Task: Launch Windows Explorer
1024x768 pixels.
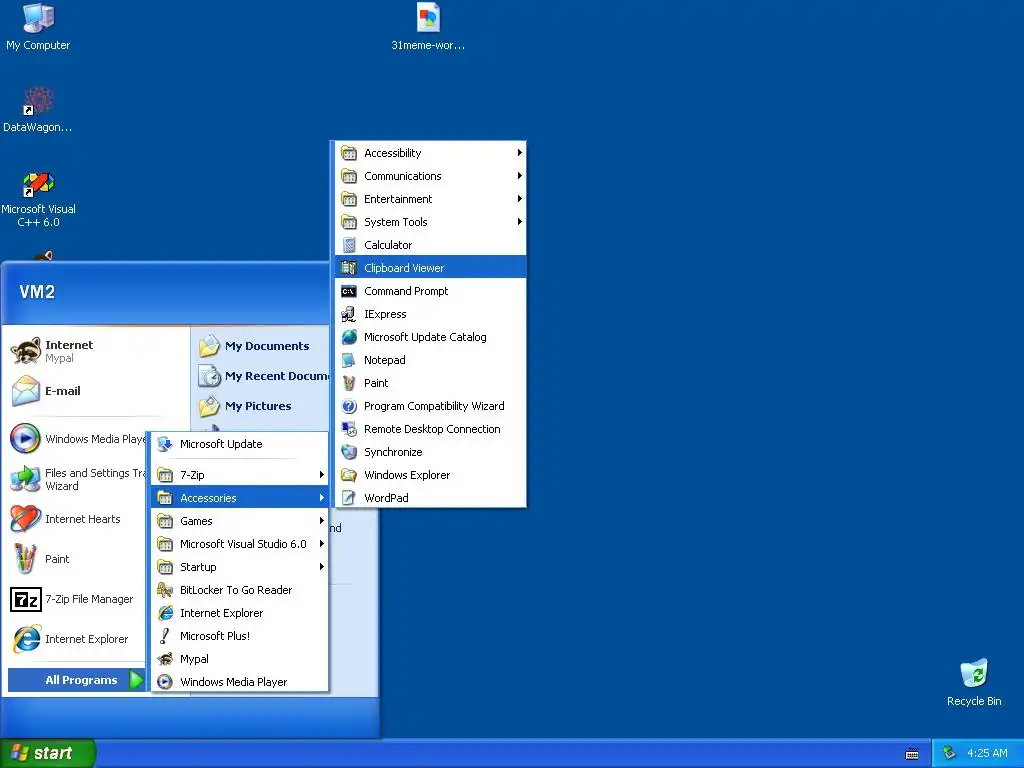Action: coord(430,475)
